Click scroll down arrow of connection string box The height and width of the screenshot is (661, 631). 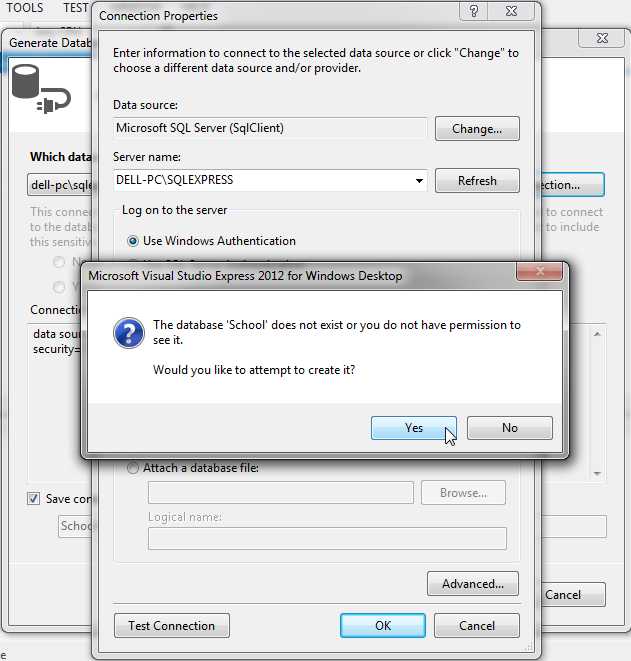(597, 473)
